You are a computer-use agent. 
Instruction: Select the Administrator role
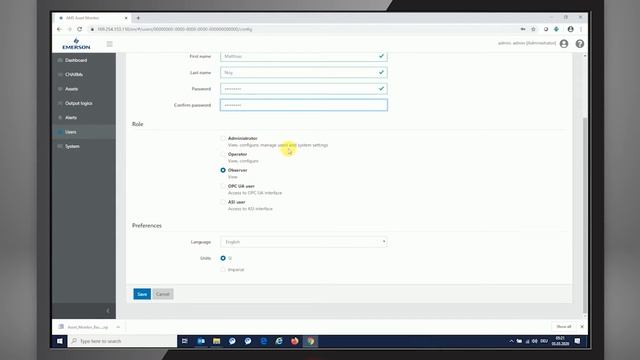tap(223, 138)
